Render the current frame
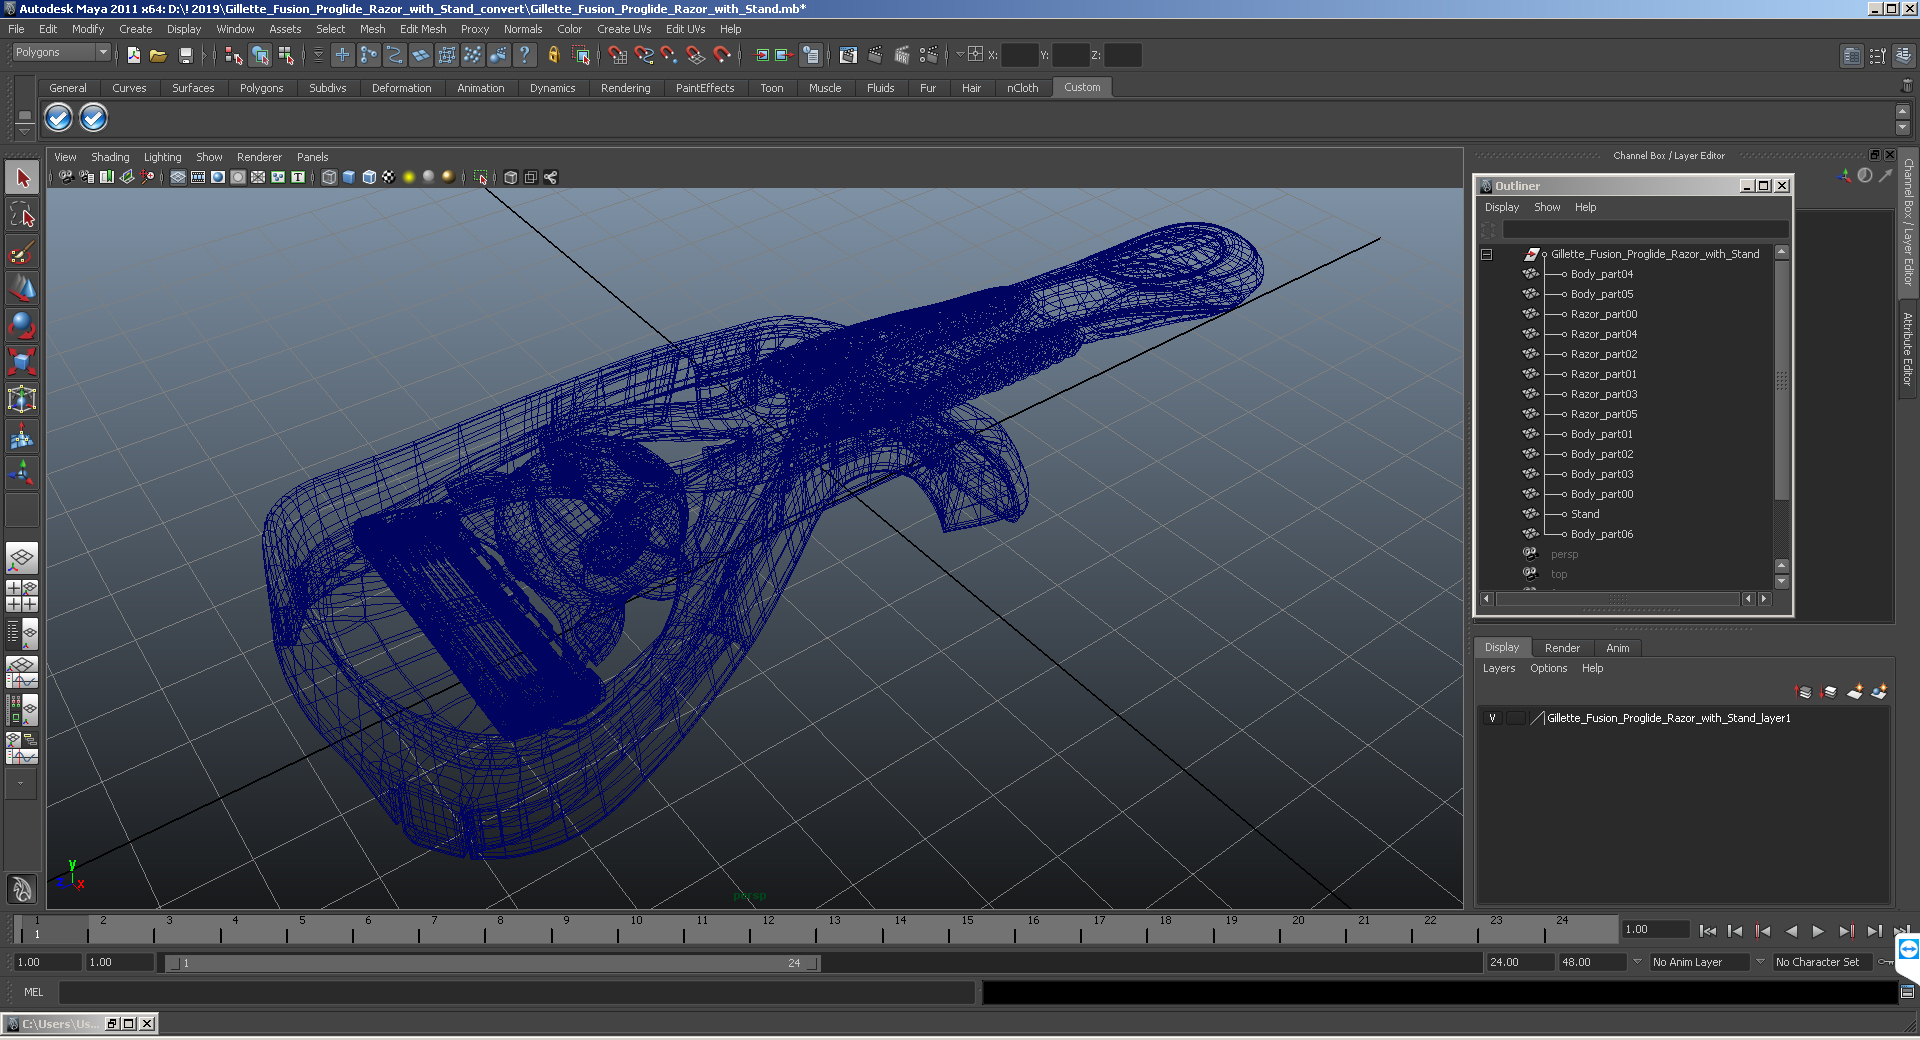This screenshot has height=1040, width=1920. coord(875,55)
